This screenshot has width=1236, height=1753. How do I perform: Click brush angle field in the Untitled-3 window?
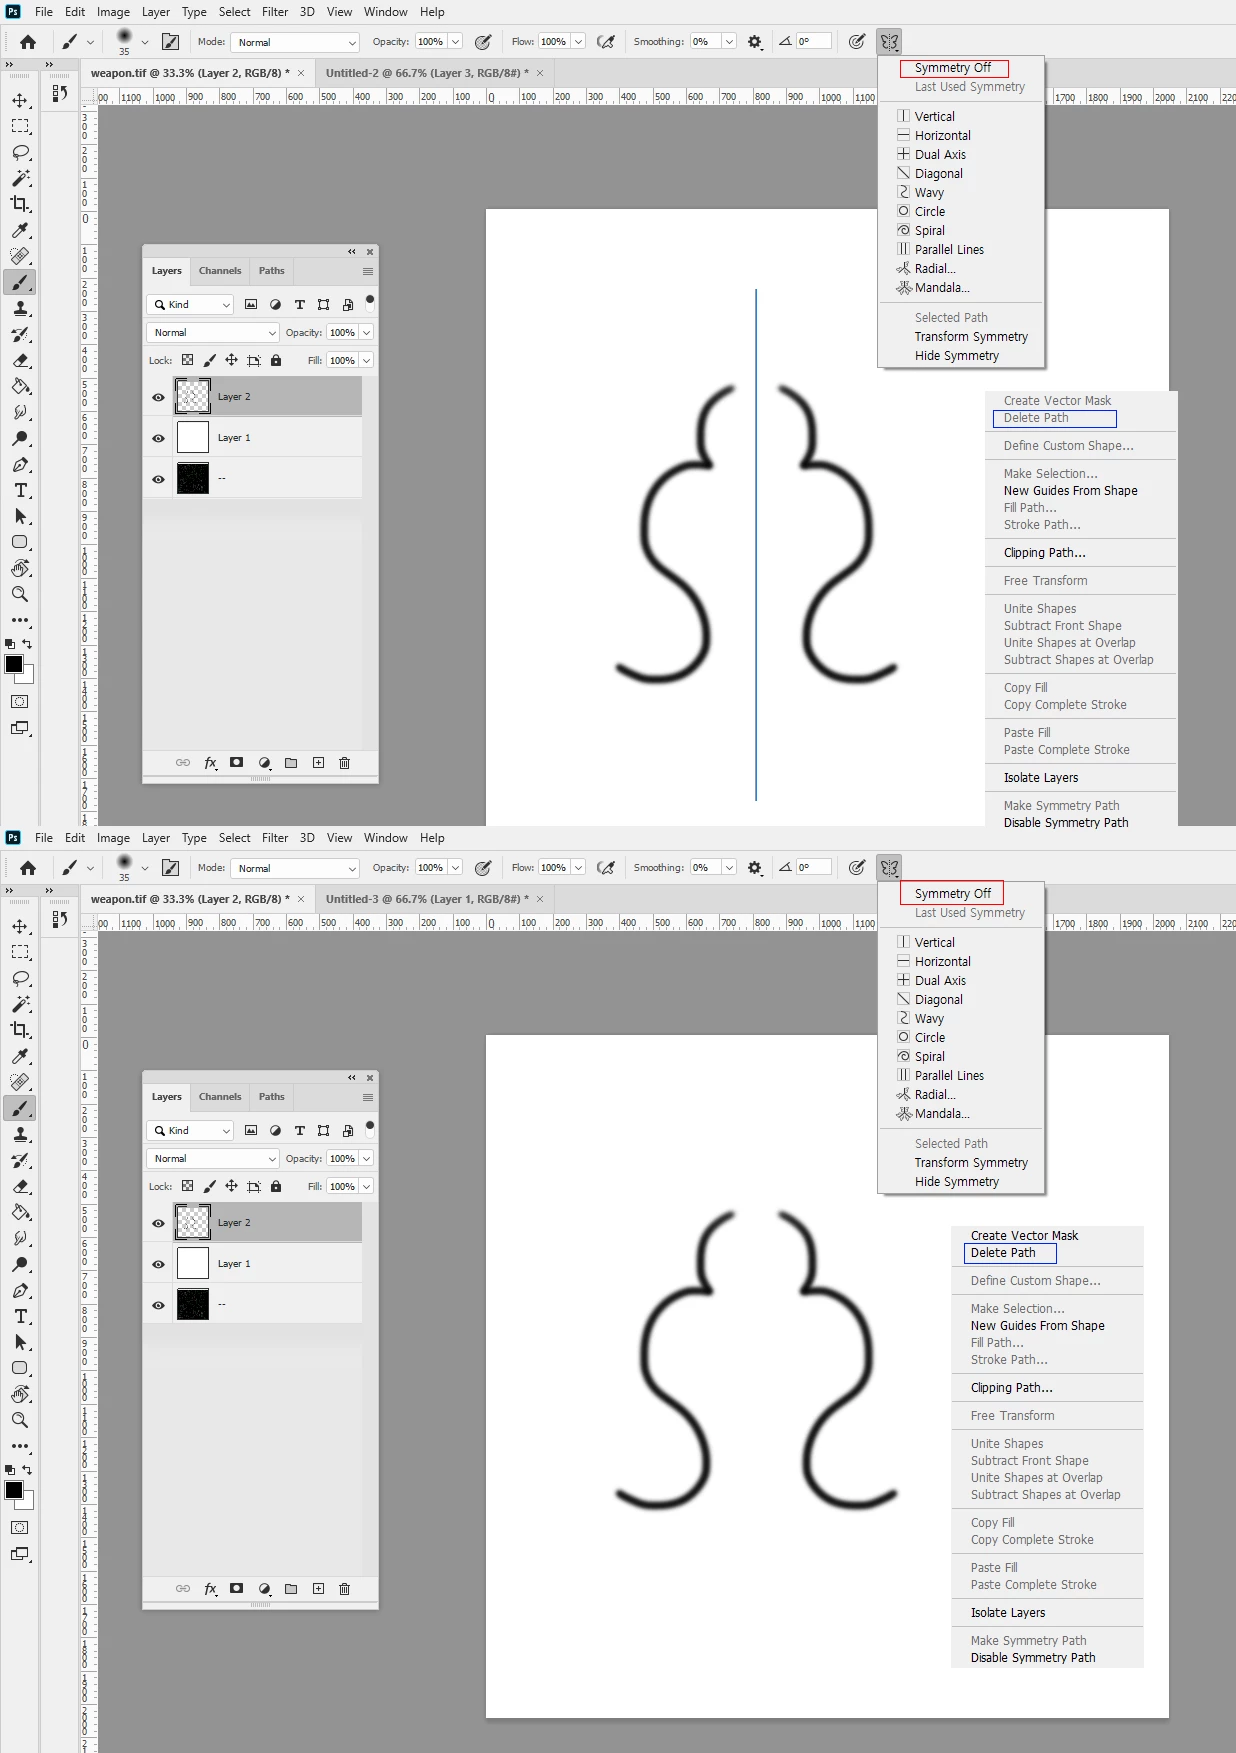814,868
